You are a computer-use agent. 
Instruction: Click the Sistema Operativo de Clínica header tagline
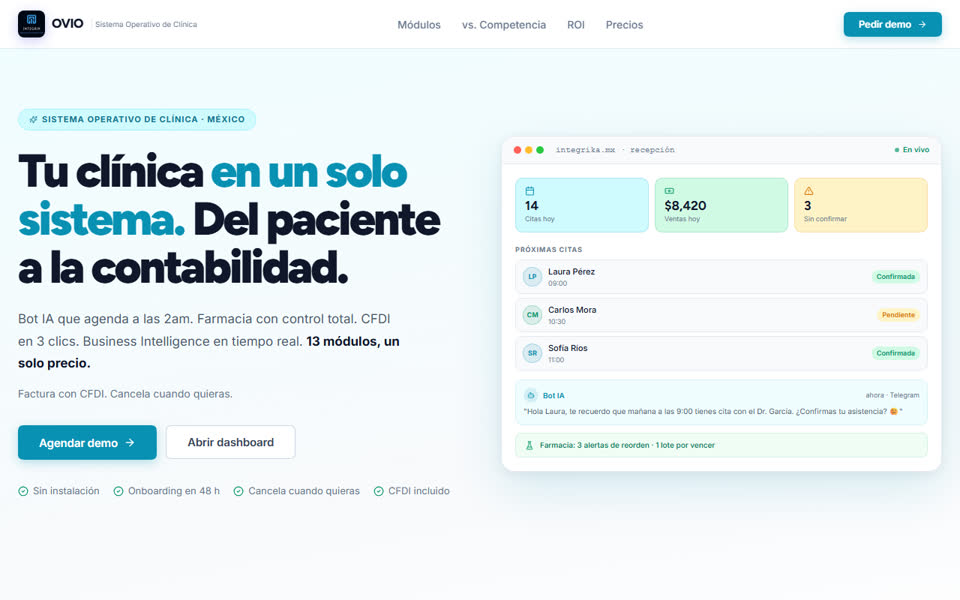click(x=146, y=24)
